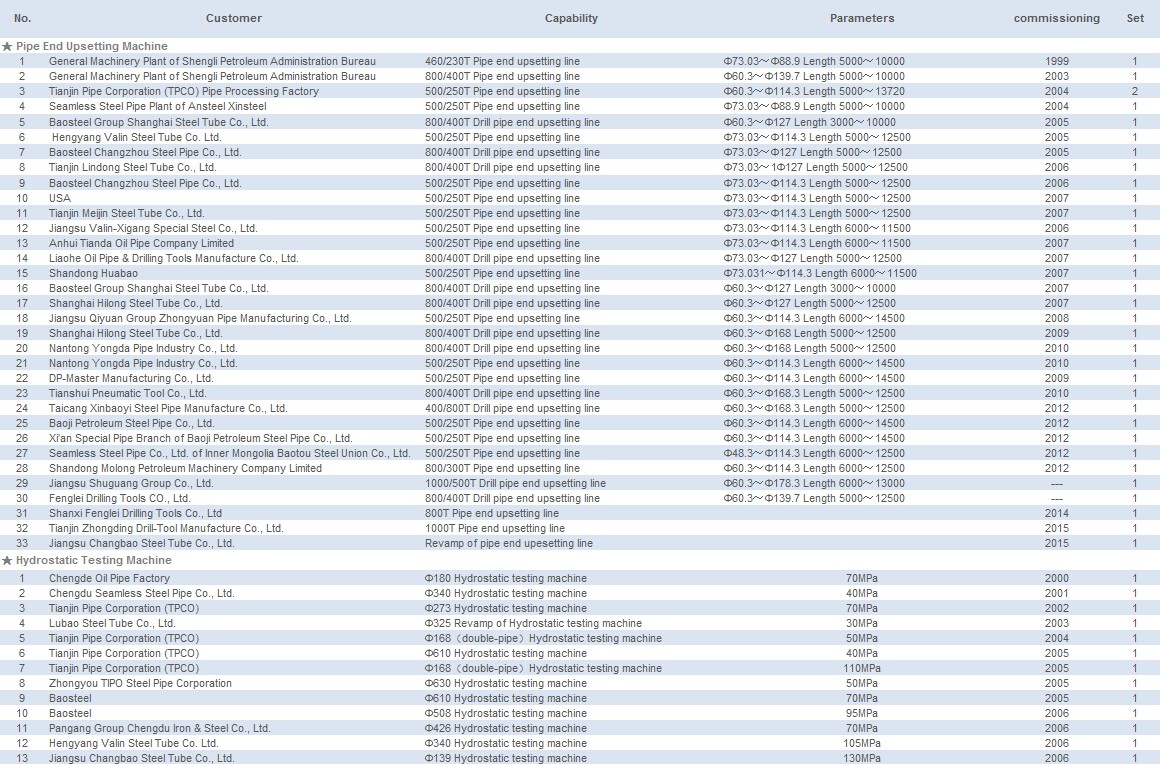Select the "130MPa" parameter value

point(862,758)
